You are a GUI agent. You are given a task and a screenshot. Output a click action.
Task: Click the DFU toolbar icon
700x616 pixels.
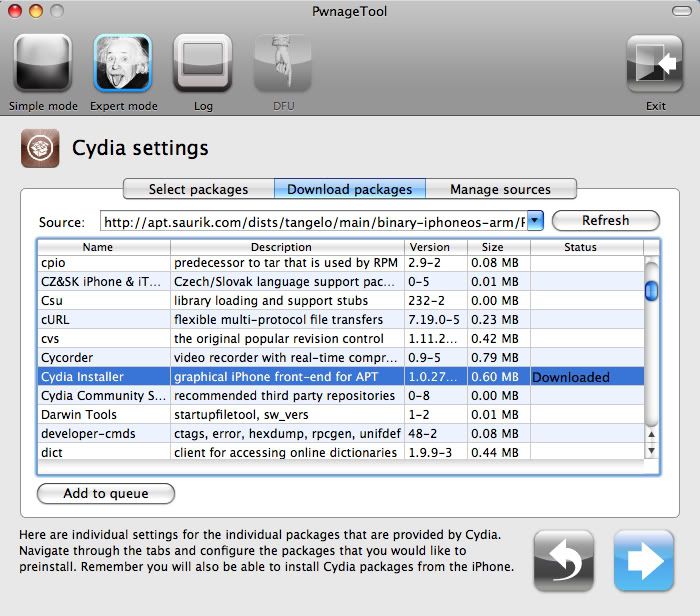tap(283, 63)
